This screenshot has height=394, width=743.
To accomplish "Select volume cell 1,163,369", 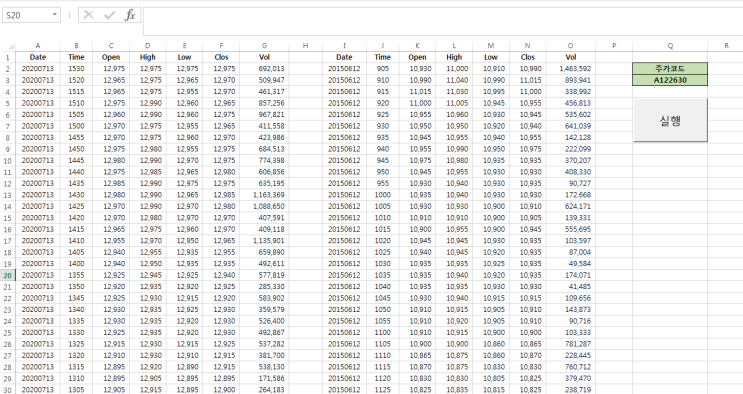I will coord(264,195).
